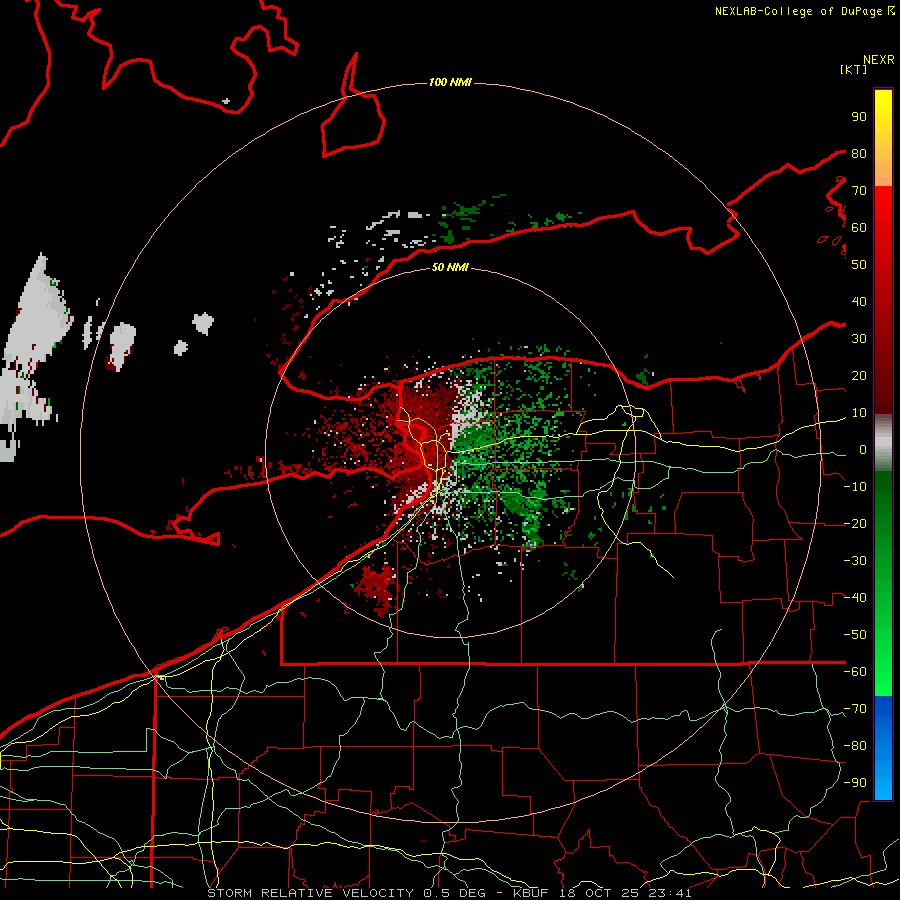Click the 10 value on the velocity scale
The image size is (900, 900).
point(859,413)
